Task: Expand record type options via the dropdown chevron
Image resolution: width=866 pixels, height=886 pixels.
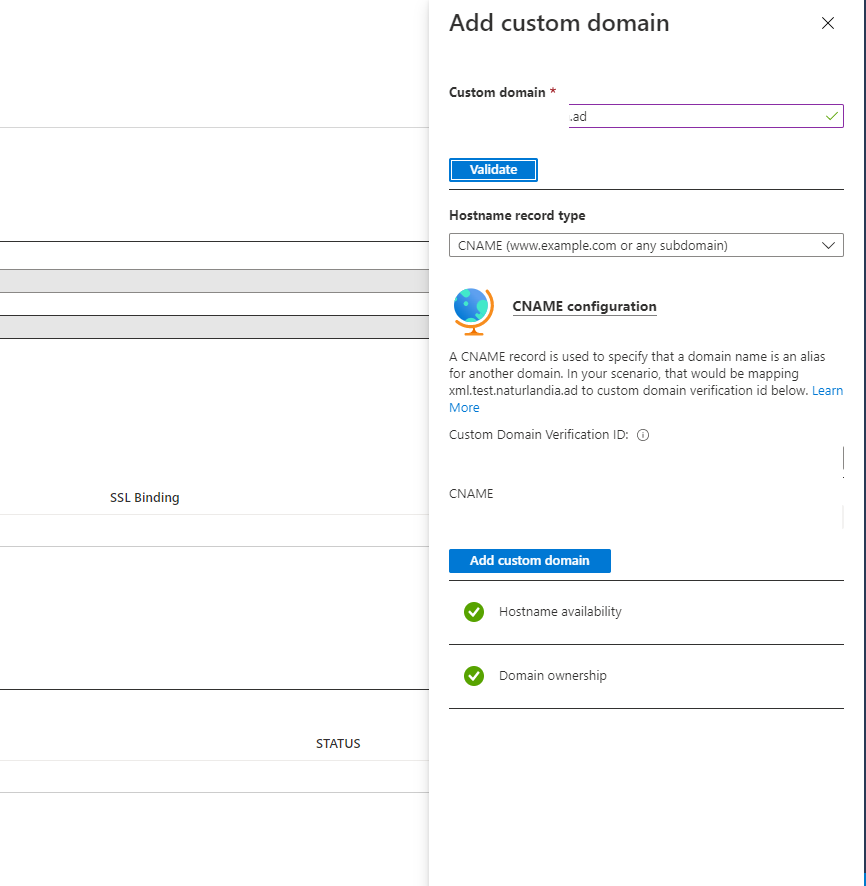Action: [828, 245]
